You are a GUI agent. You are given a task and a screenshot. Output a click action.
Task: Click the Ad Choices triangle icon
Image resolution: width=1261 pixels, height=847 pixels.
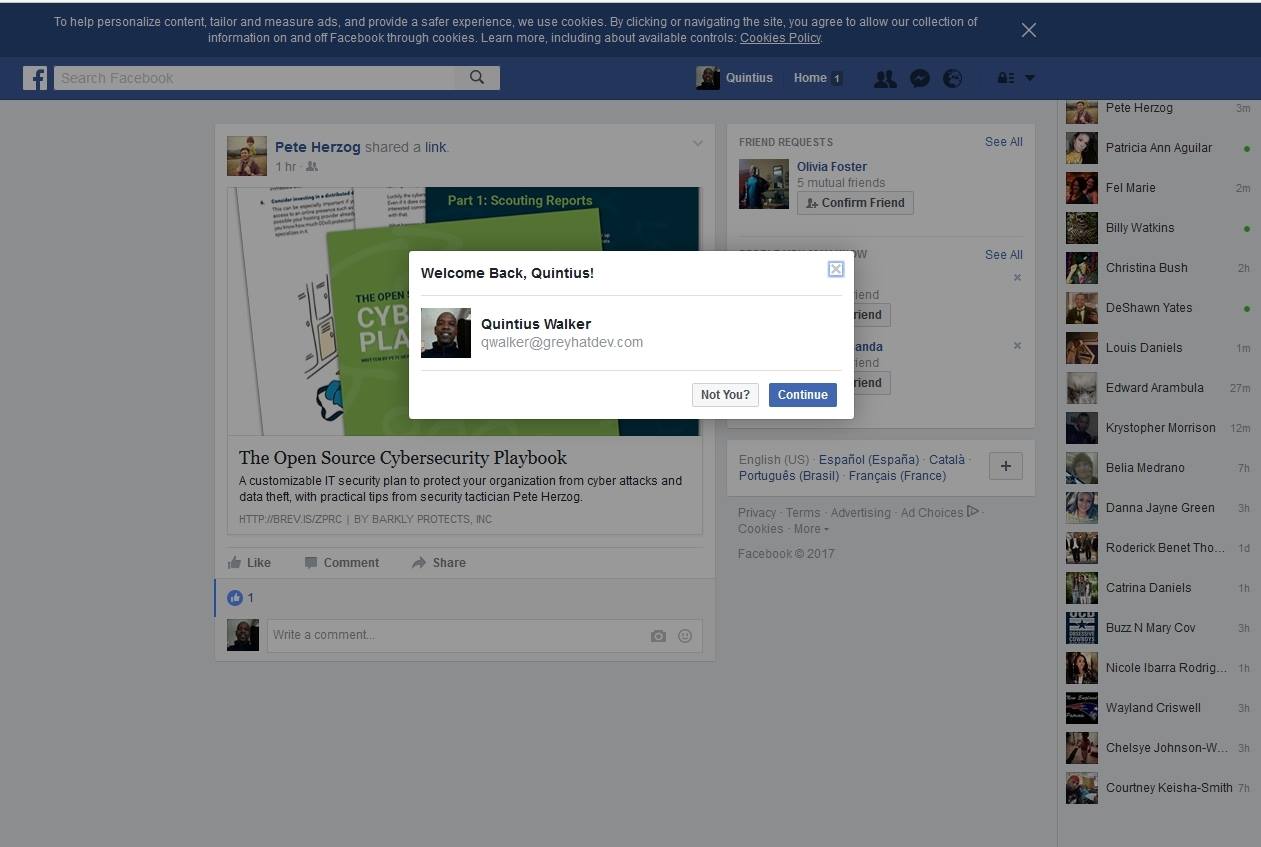coord(973,512)
